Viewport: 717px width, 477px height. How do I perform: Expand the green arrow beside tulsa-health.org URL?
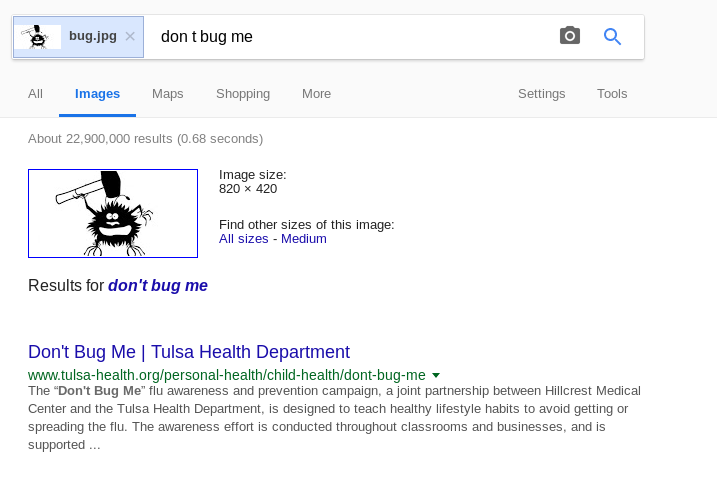point(436,375)
